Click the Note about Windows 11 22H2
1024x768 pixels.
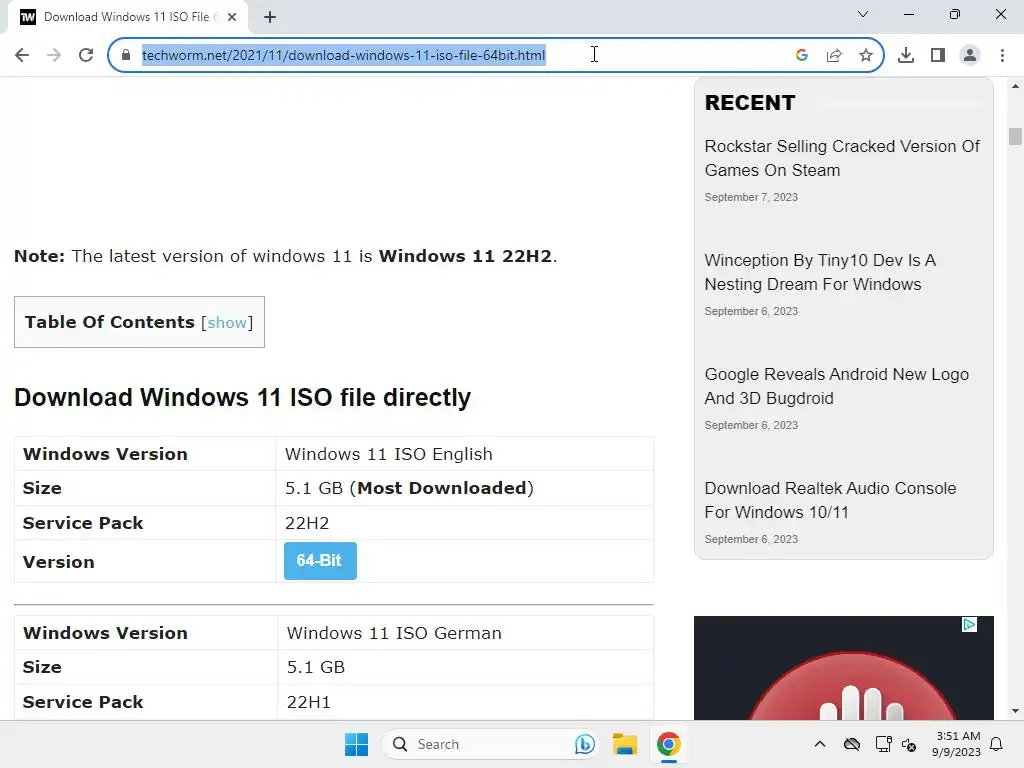point(285,256)
